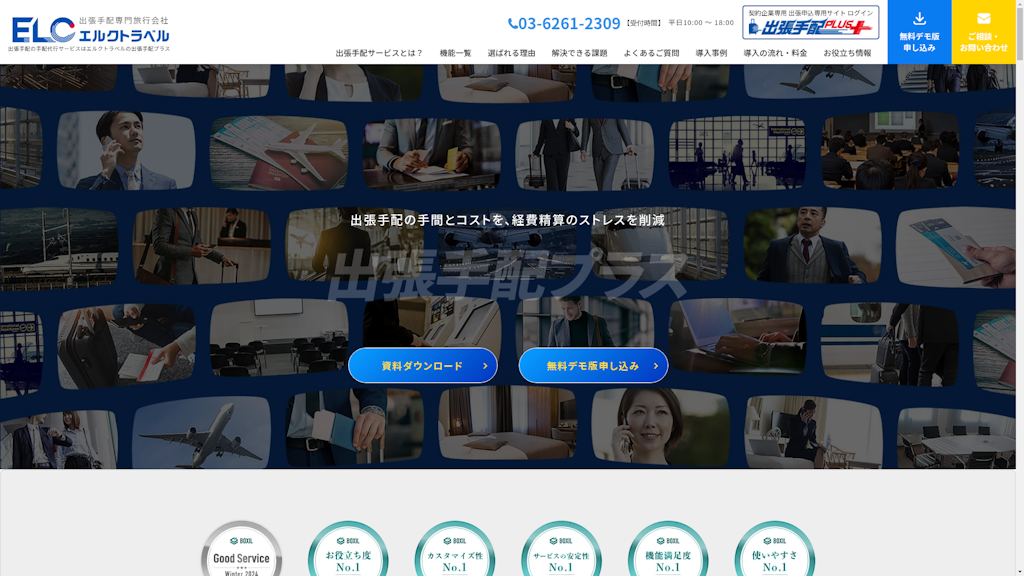The height and width of the screenshot is (576, 1024).
Task: Open 解決できる課題 navigation item
Action: tap(579, 53)
